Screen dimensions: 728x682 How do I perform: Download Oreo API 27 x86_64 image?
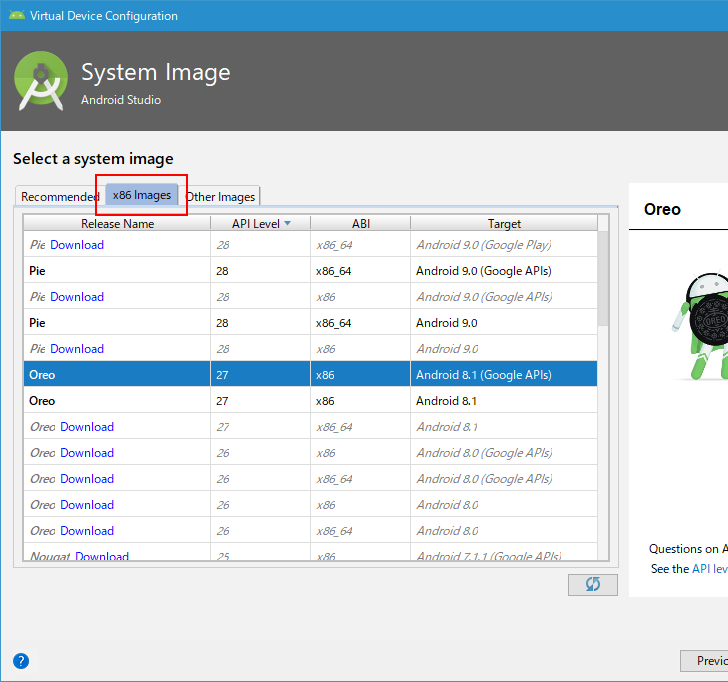pos(87,427)
